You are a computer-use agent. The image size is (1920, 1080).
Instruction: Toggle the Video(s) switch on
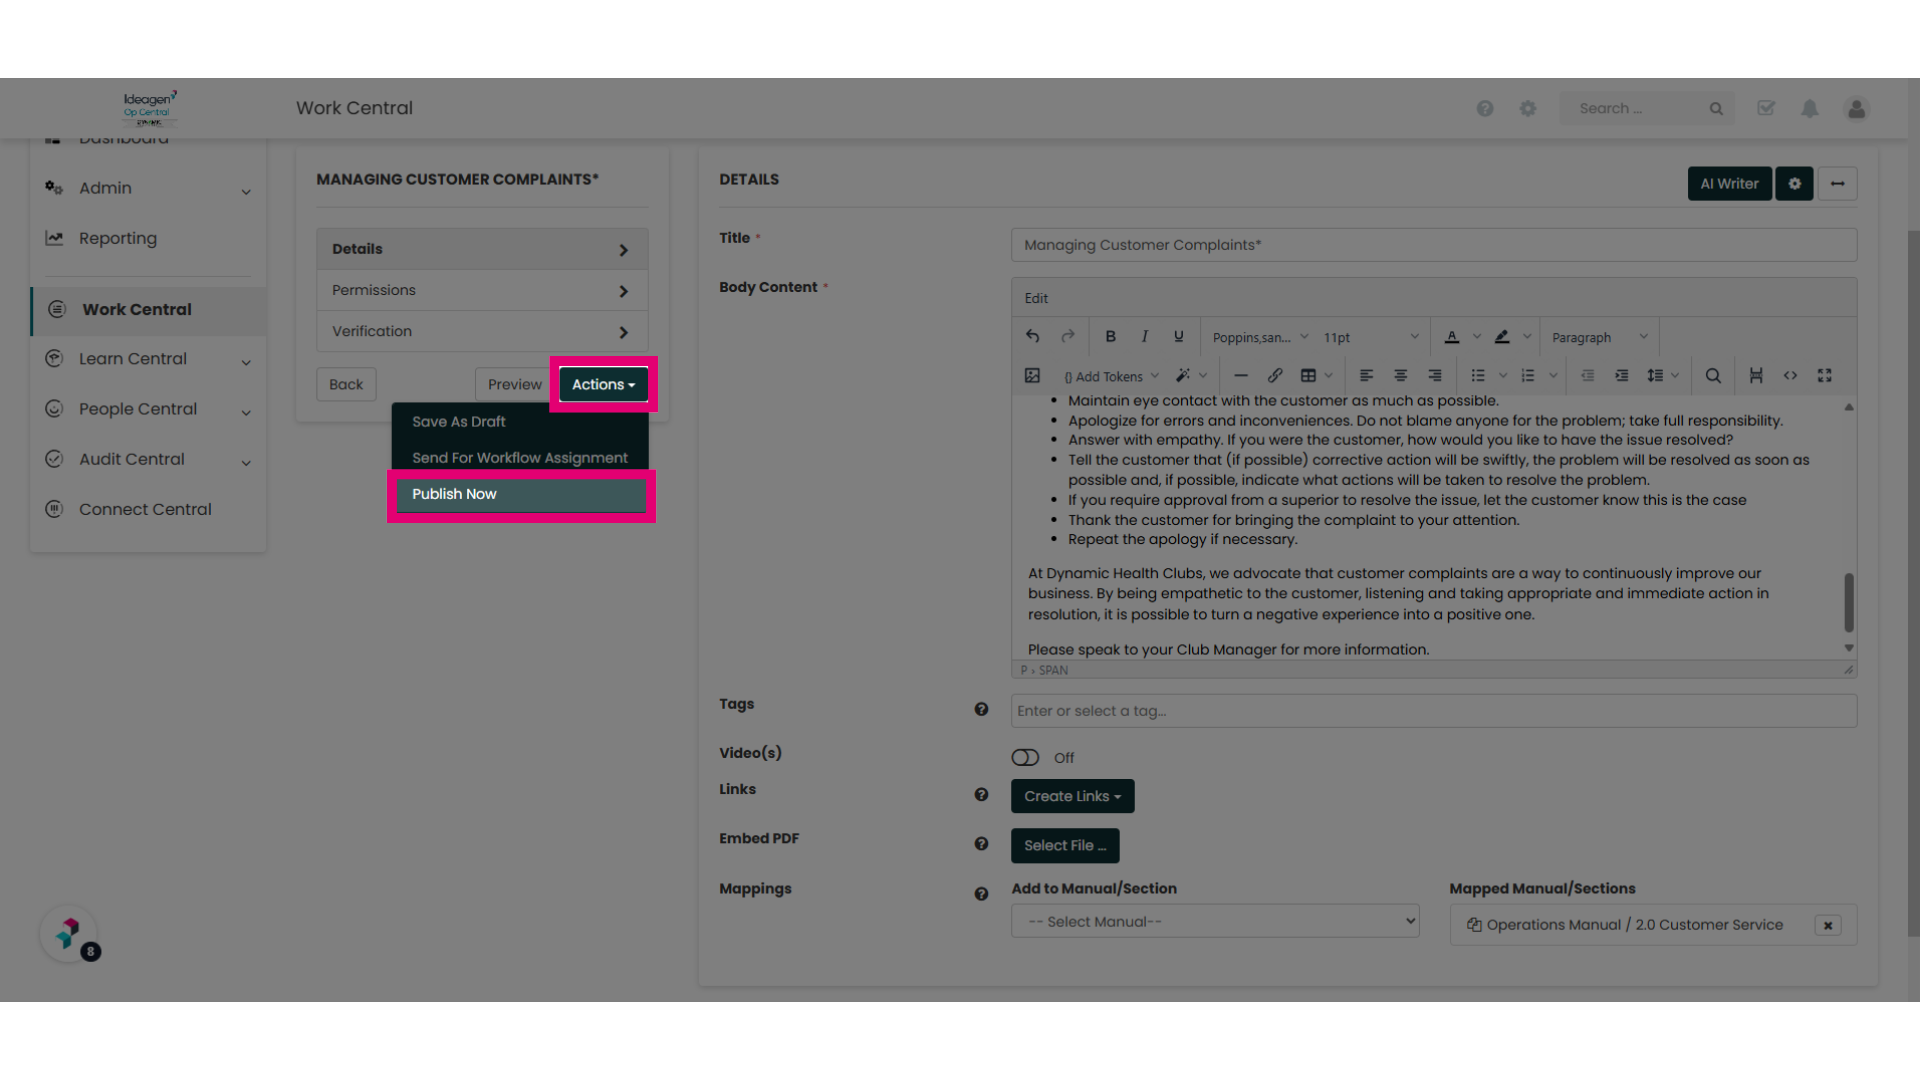coord(1025,757)
